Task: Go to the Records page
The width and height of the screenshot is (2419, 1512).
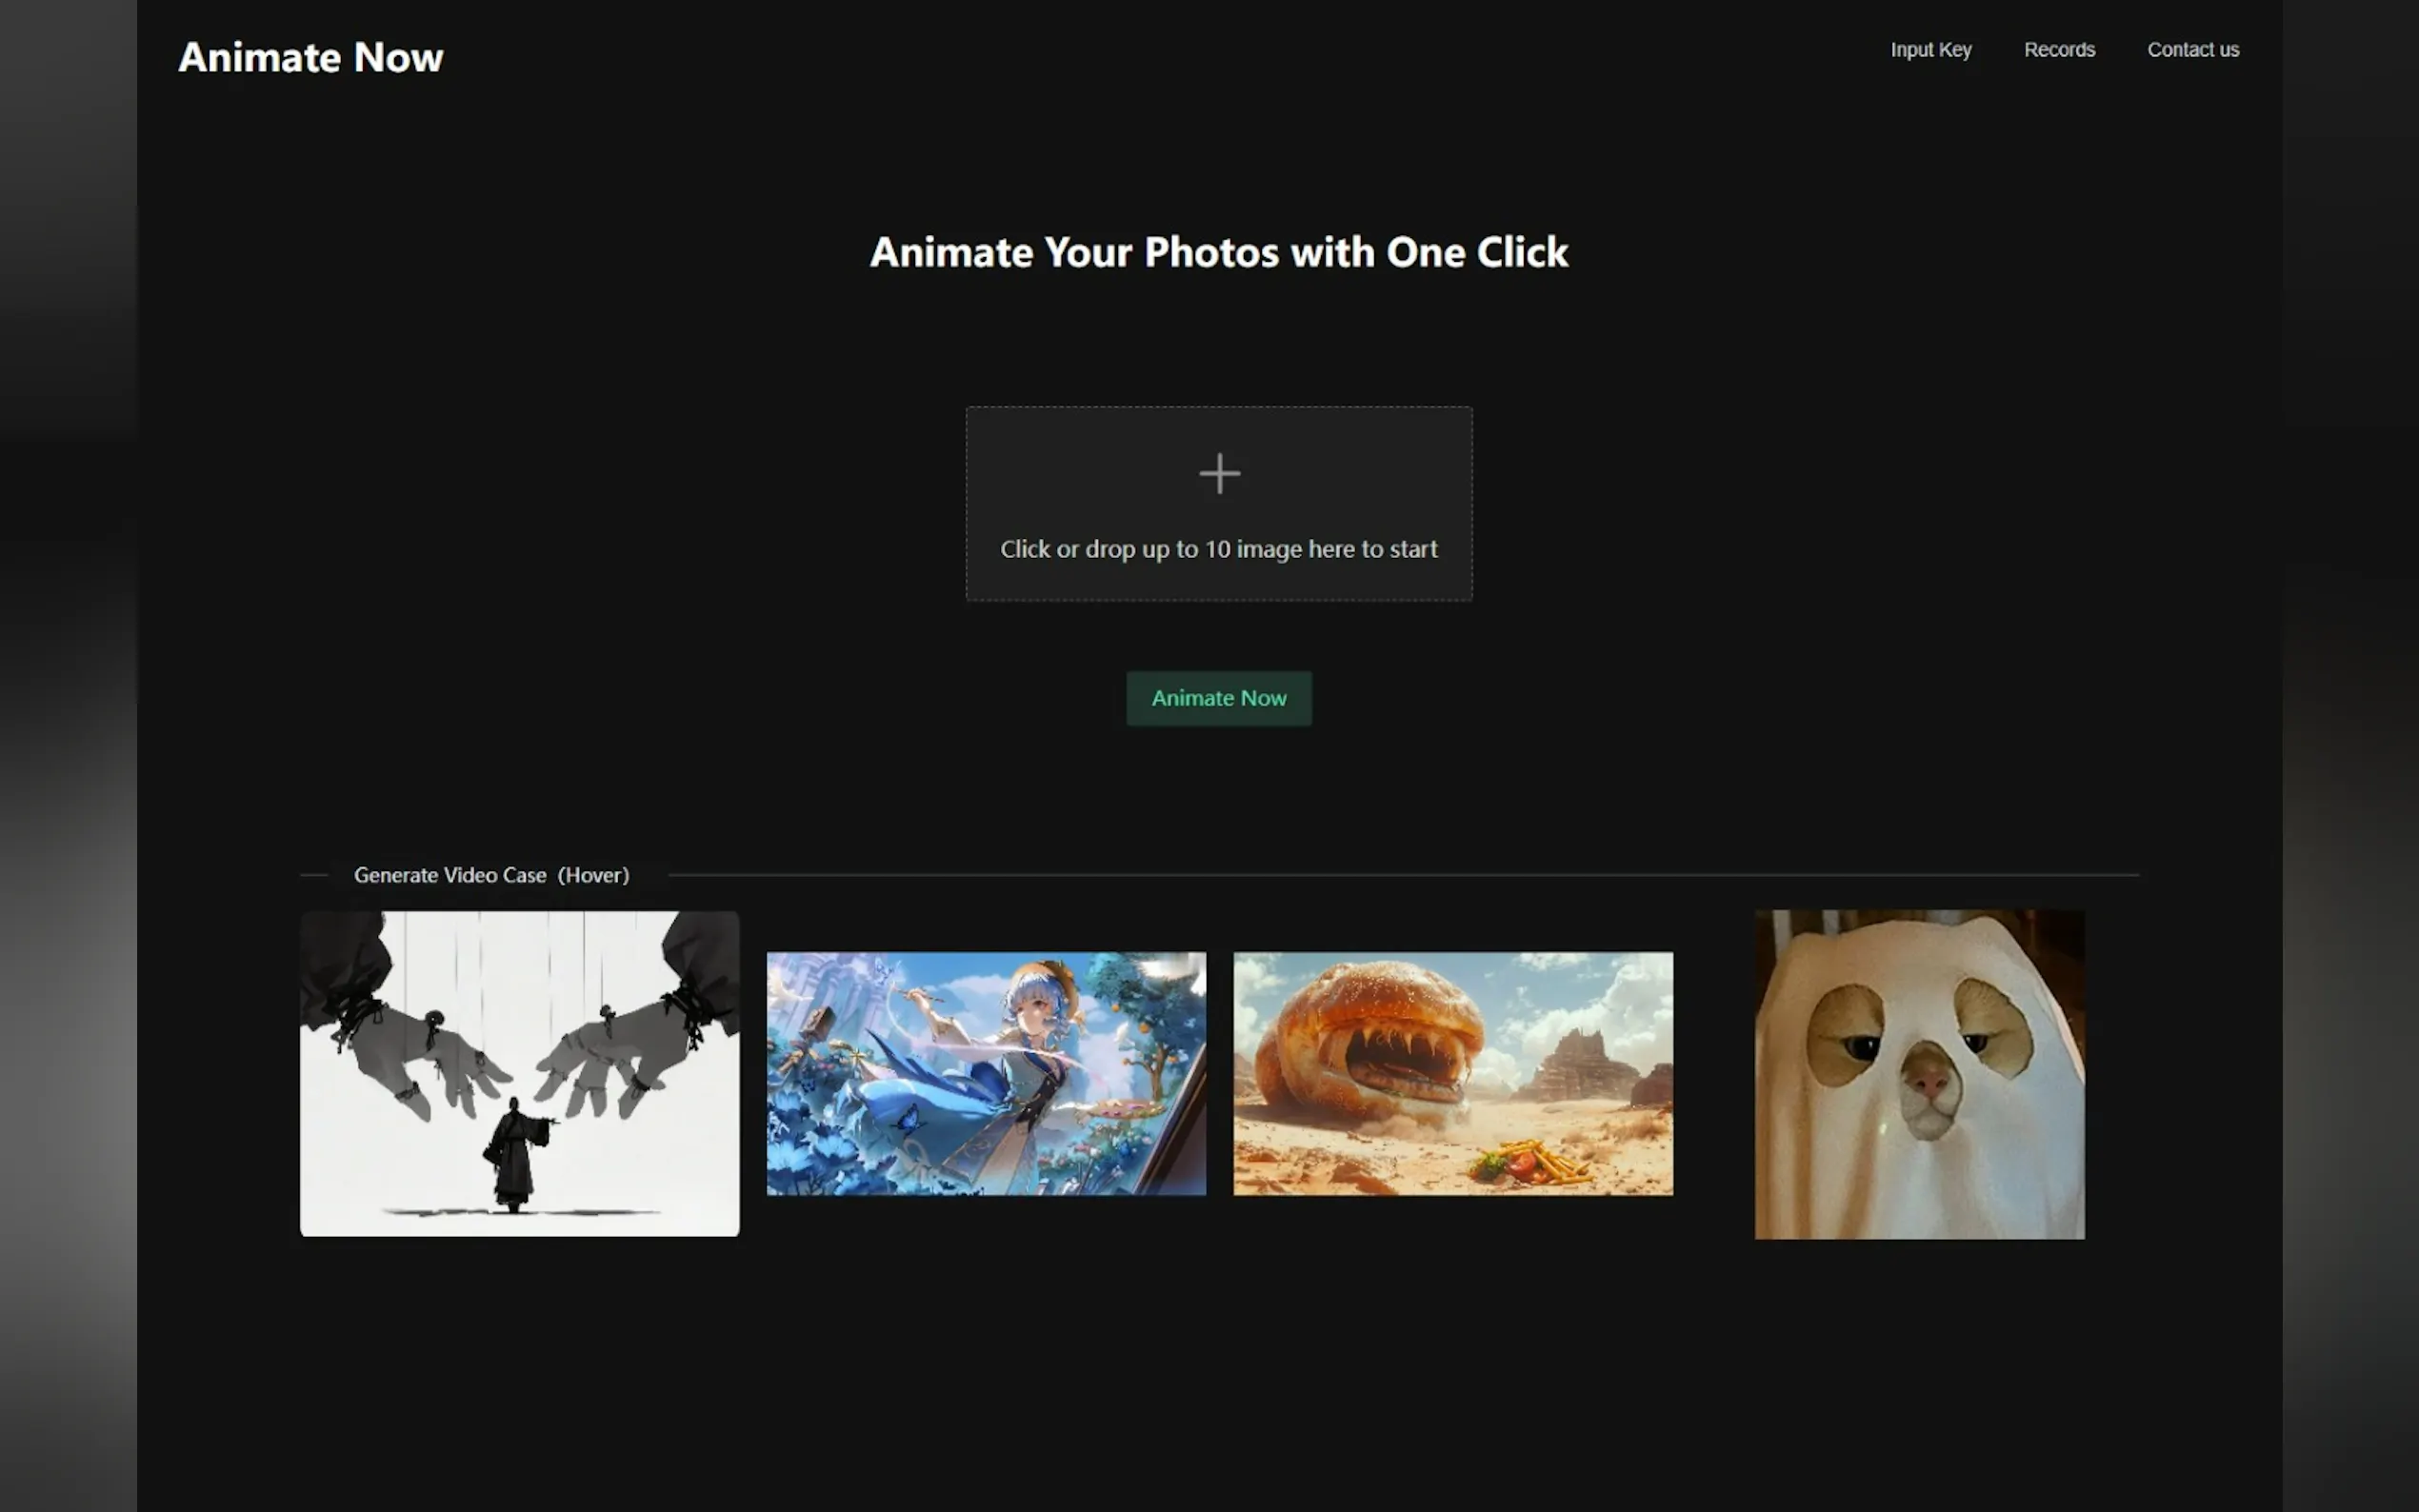Action: 2058,50
